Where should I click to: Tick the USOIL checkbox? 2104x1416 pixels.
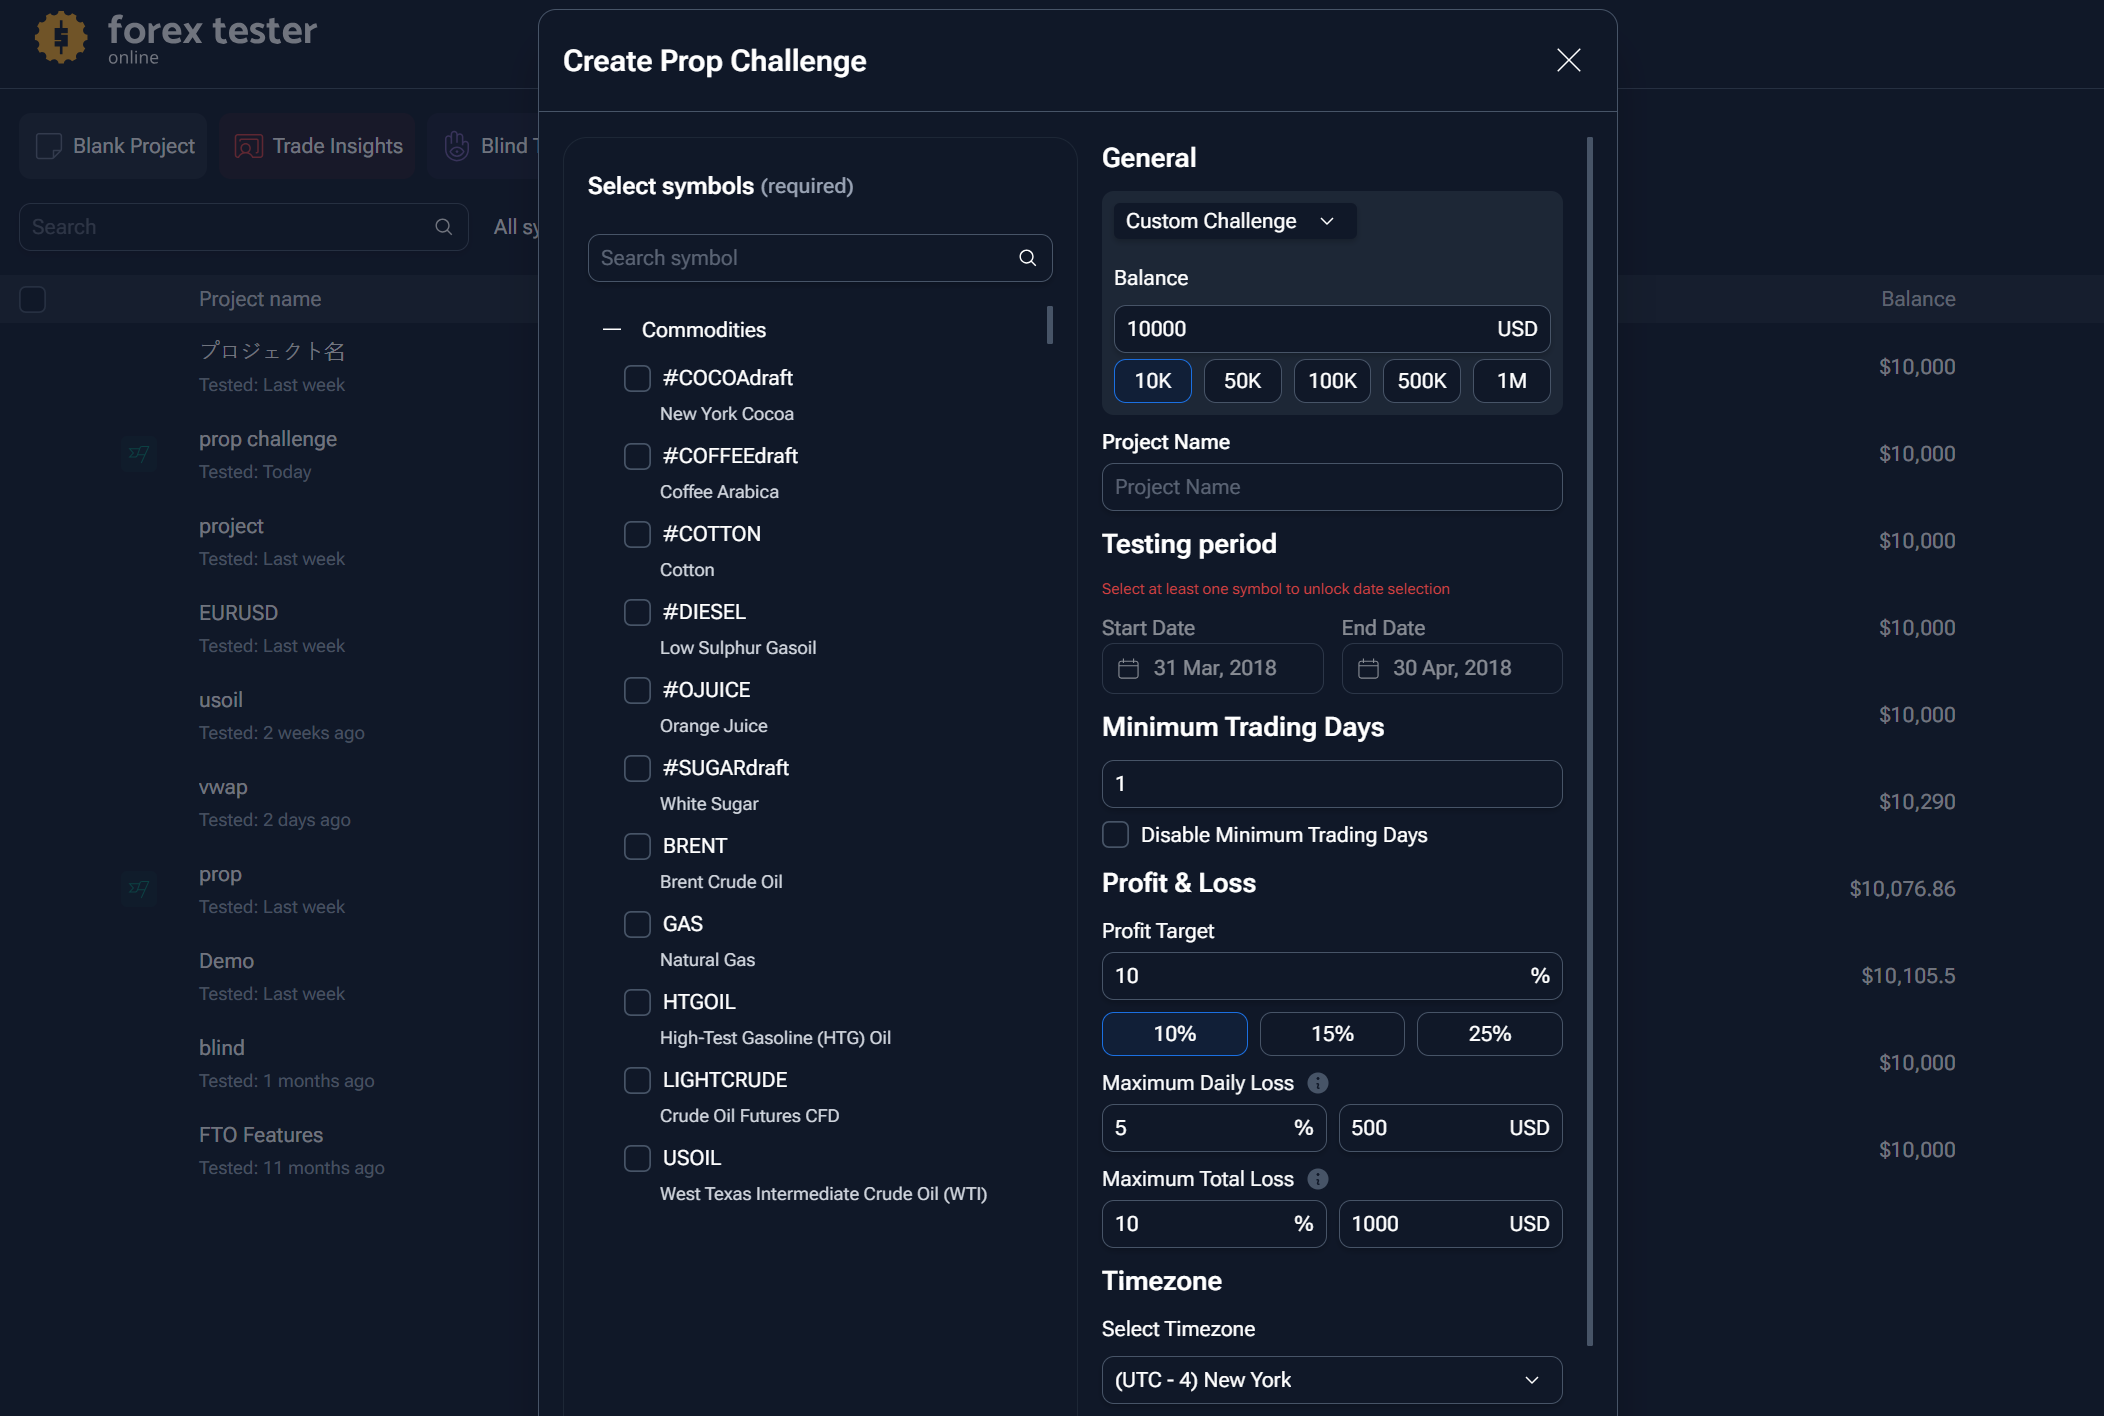[637, 1158]
